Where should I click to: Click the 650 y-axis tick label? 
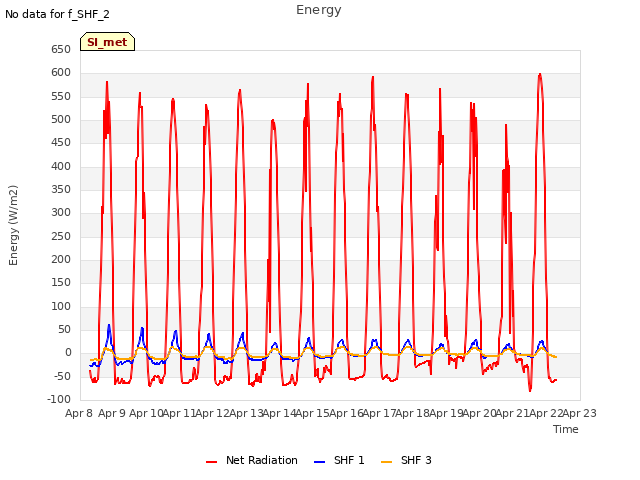click(x=61, y=49)
